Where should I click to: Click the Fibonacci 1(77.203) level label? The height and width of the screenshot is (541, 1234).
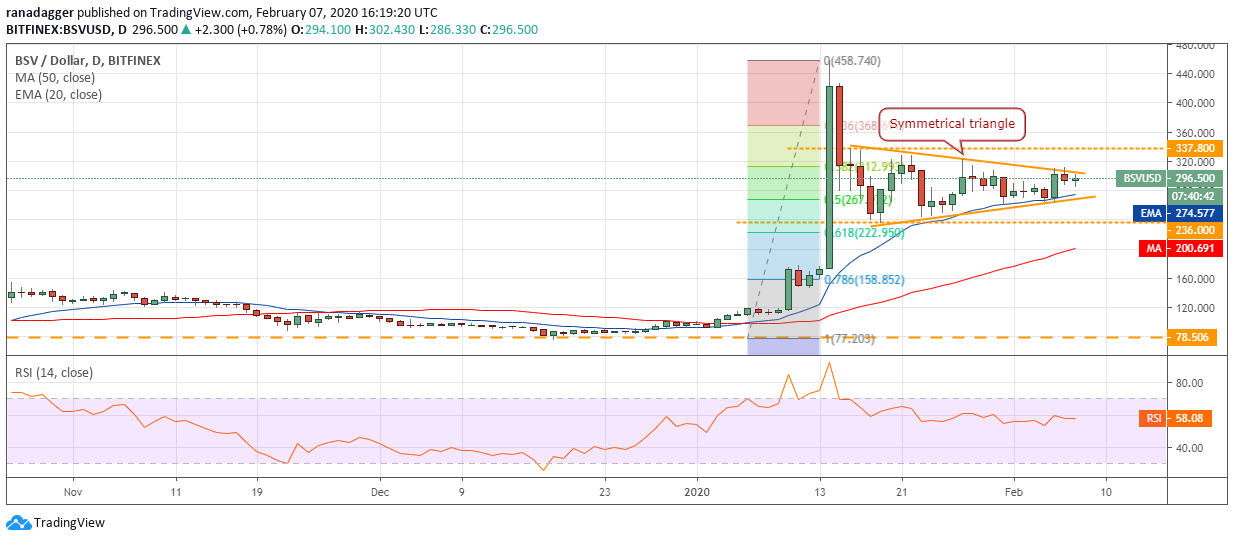pyautogui.click(x=849, y=339)
